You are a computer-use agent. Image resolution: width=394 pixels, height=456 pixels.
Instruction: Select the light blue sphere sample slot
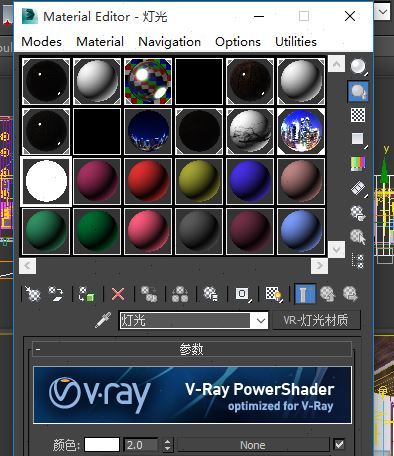pyautogui.click(x=301, y=231)
